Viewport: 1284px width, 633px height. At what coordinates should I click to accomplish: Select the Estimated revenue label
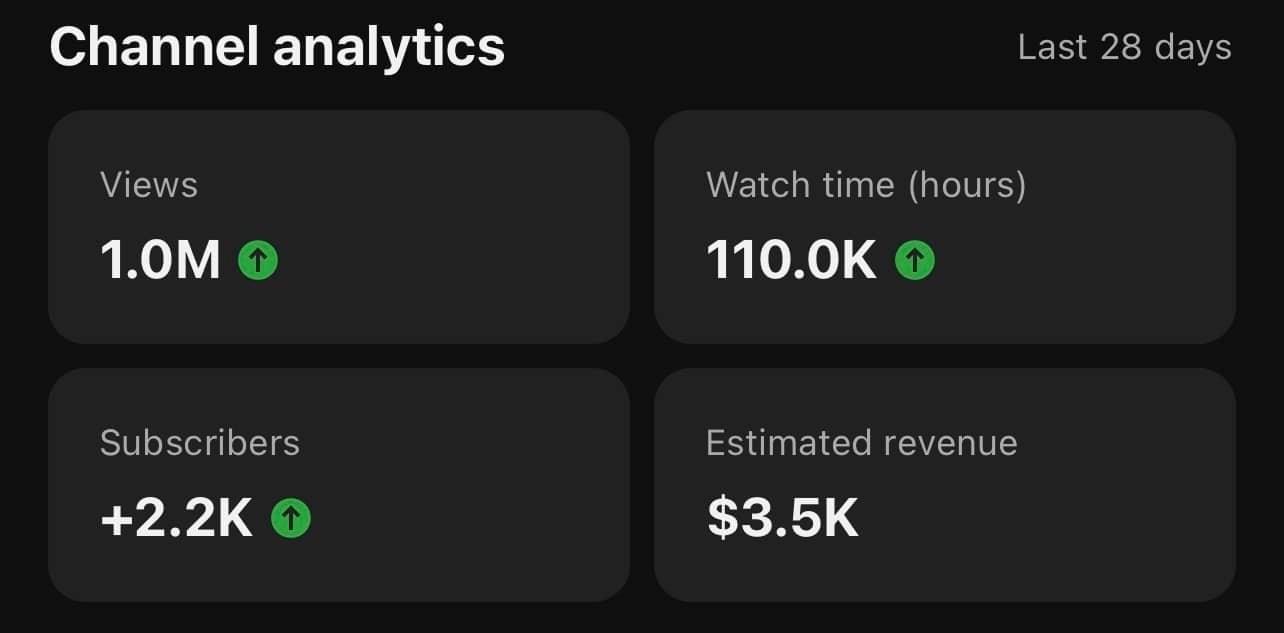(x=862, y=443)
